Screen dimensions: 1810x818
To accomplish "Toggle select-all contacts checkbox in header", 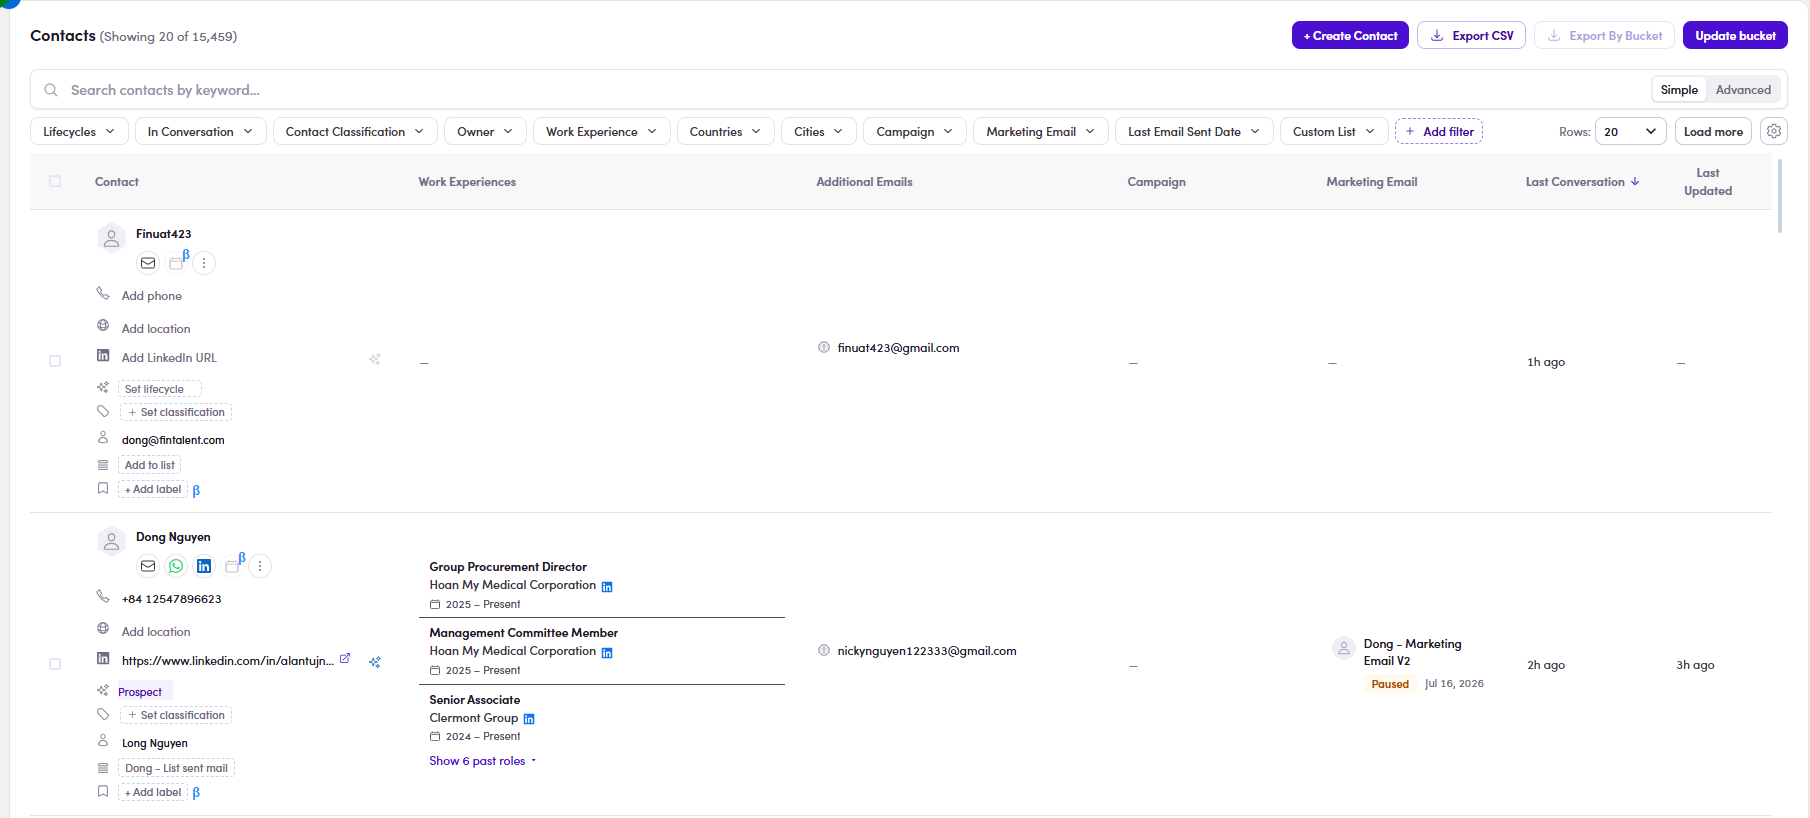I will [55, 181].
